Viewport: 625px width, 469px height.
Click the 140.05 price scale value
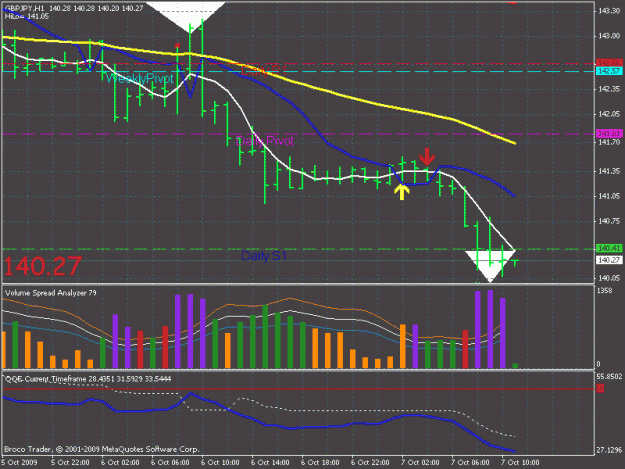point(609,278)
